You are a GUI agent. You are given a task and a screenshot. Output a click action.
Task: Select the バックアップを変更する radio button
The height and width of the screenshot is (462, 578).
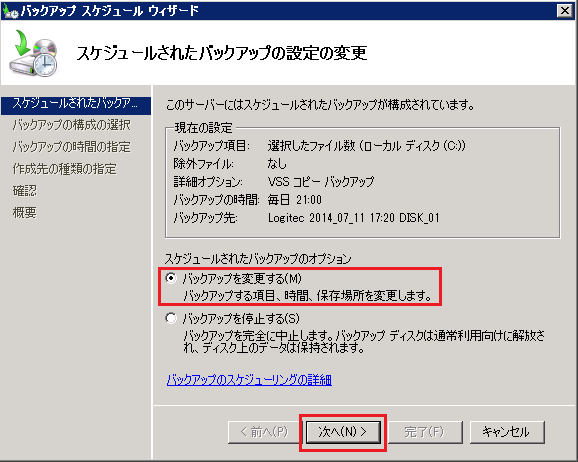coord(171,278)
